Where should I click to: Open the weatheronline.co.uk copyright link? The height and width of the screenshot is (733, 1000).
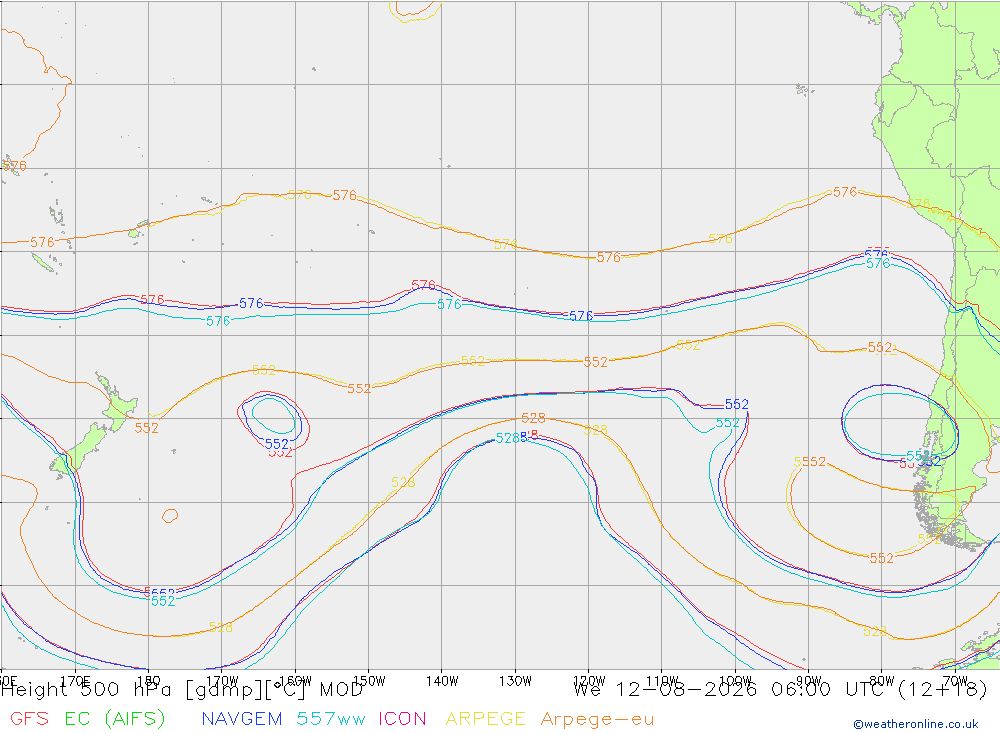[x=916, y=724]
